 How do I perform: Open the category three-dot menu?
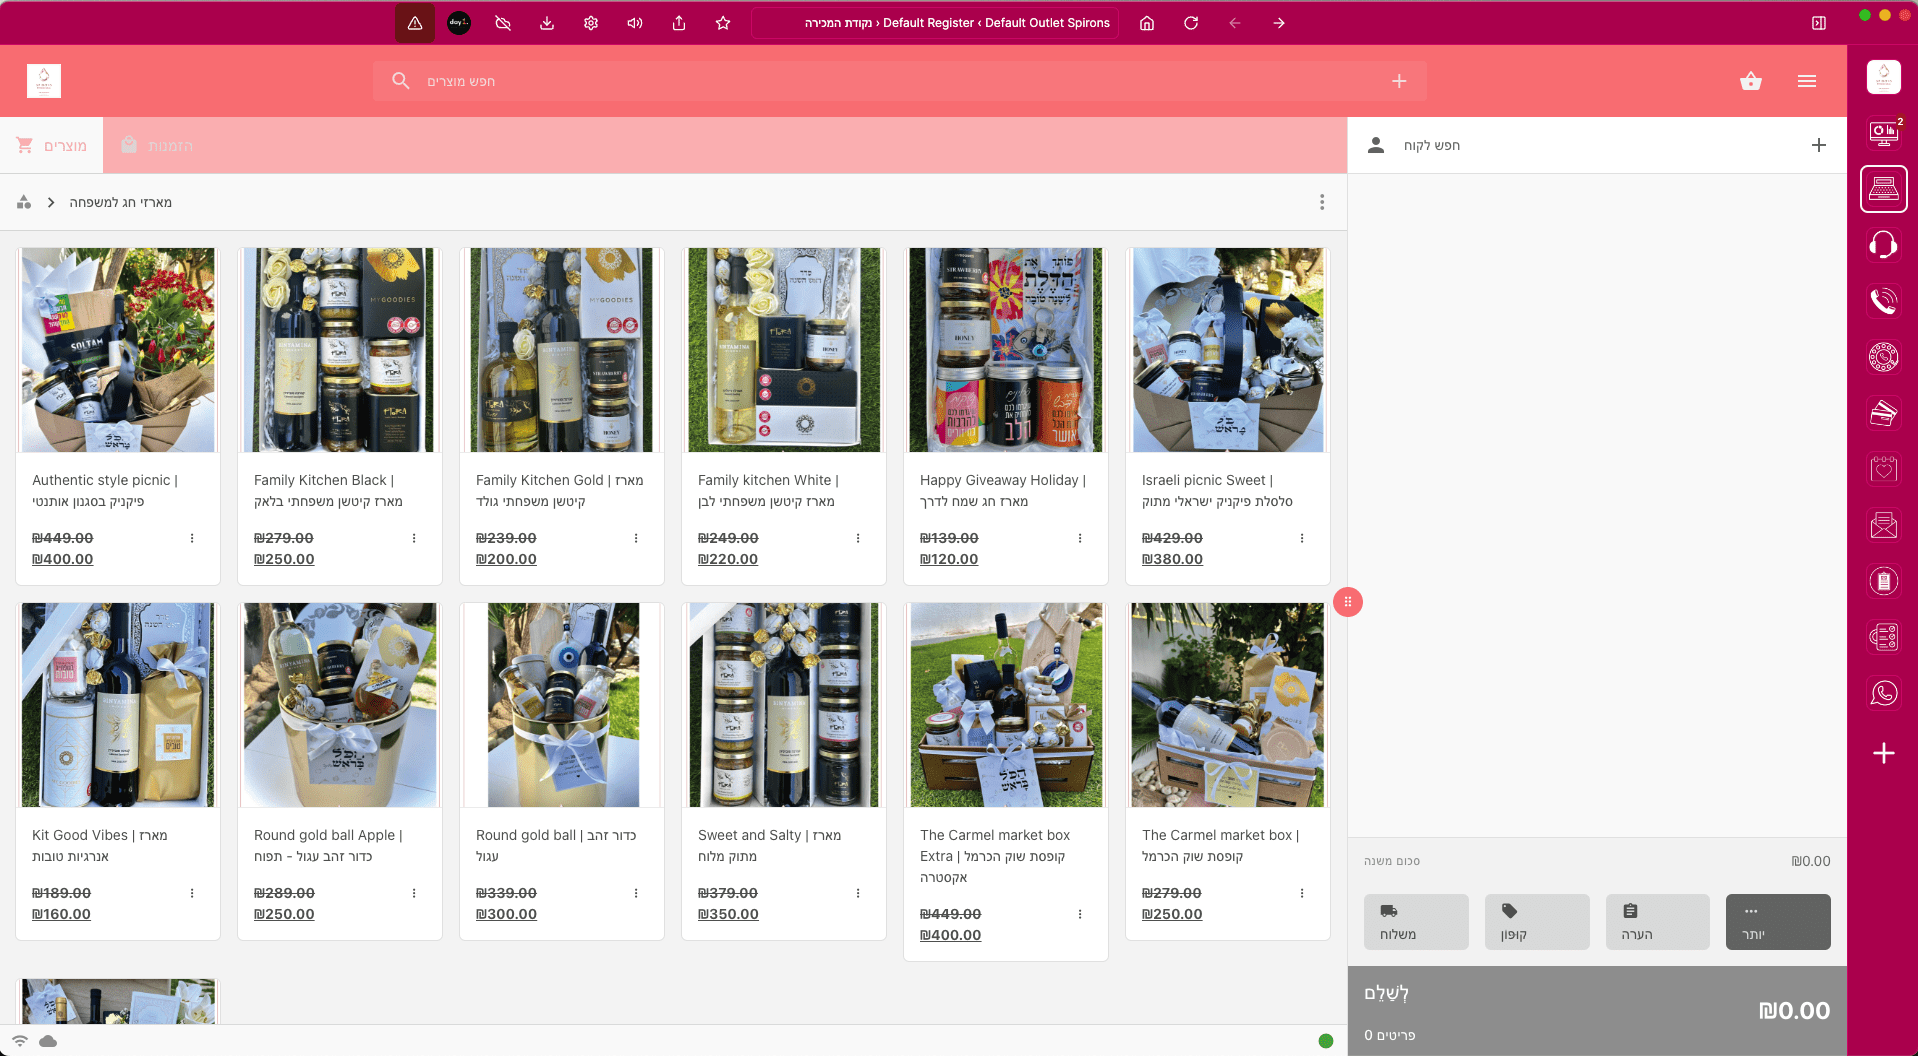coord(1322,202)
